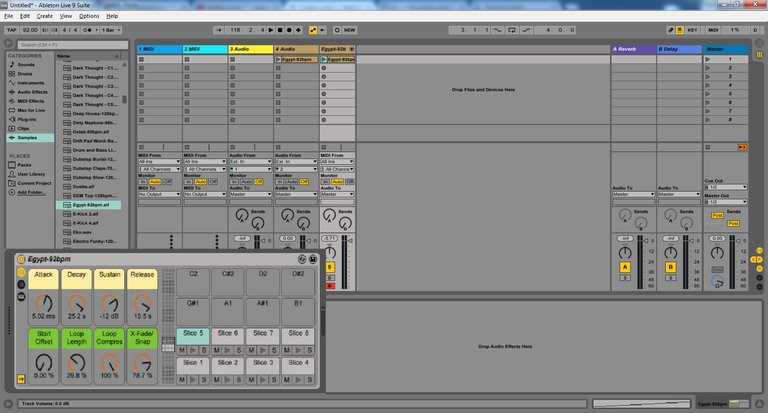Start playback with the transport Play button

pyautogui.click(x=271, y=30)
